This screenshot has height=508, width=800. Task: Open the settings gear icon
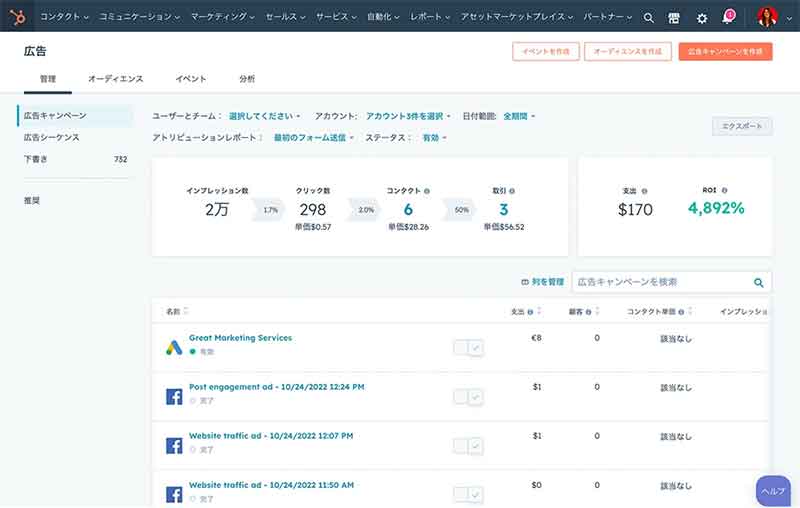pos(702,18)
